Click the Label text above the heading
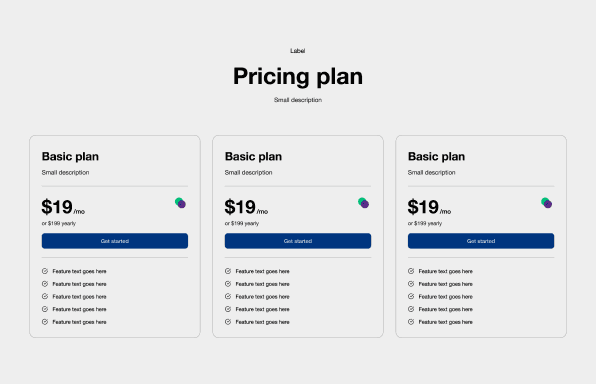Screen dimensions: 596x384 [298, 51]
